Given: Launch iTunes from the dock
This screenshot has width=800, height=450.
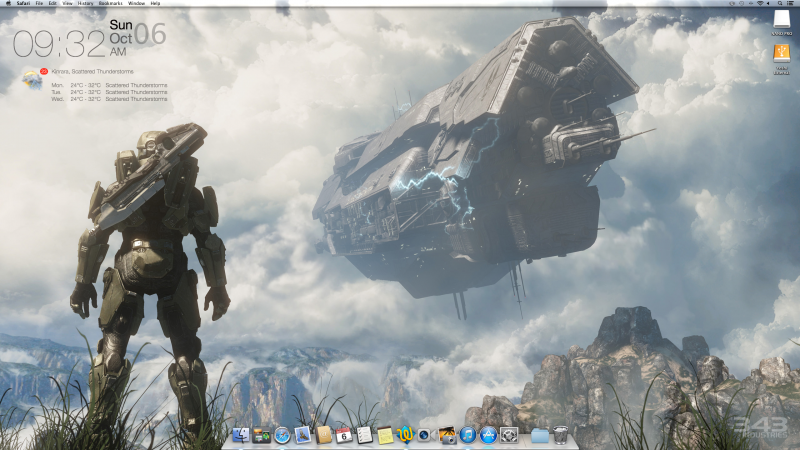Looking at the screenshot, I should pyautogui.click(x=468, y=435).
